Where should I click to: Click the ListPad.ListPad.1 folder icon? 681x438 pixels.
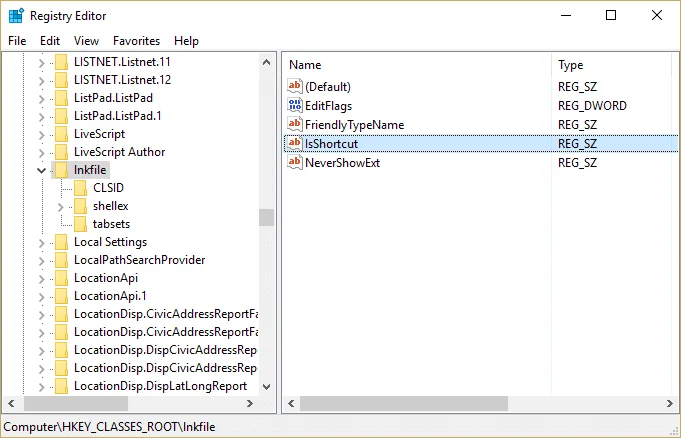click(x=61, y=116)
